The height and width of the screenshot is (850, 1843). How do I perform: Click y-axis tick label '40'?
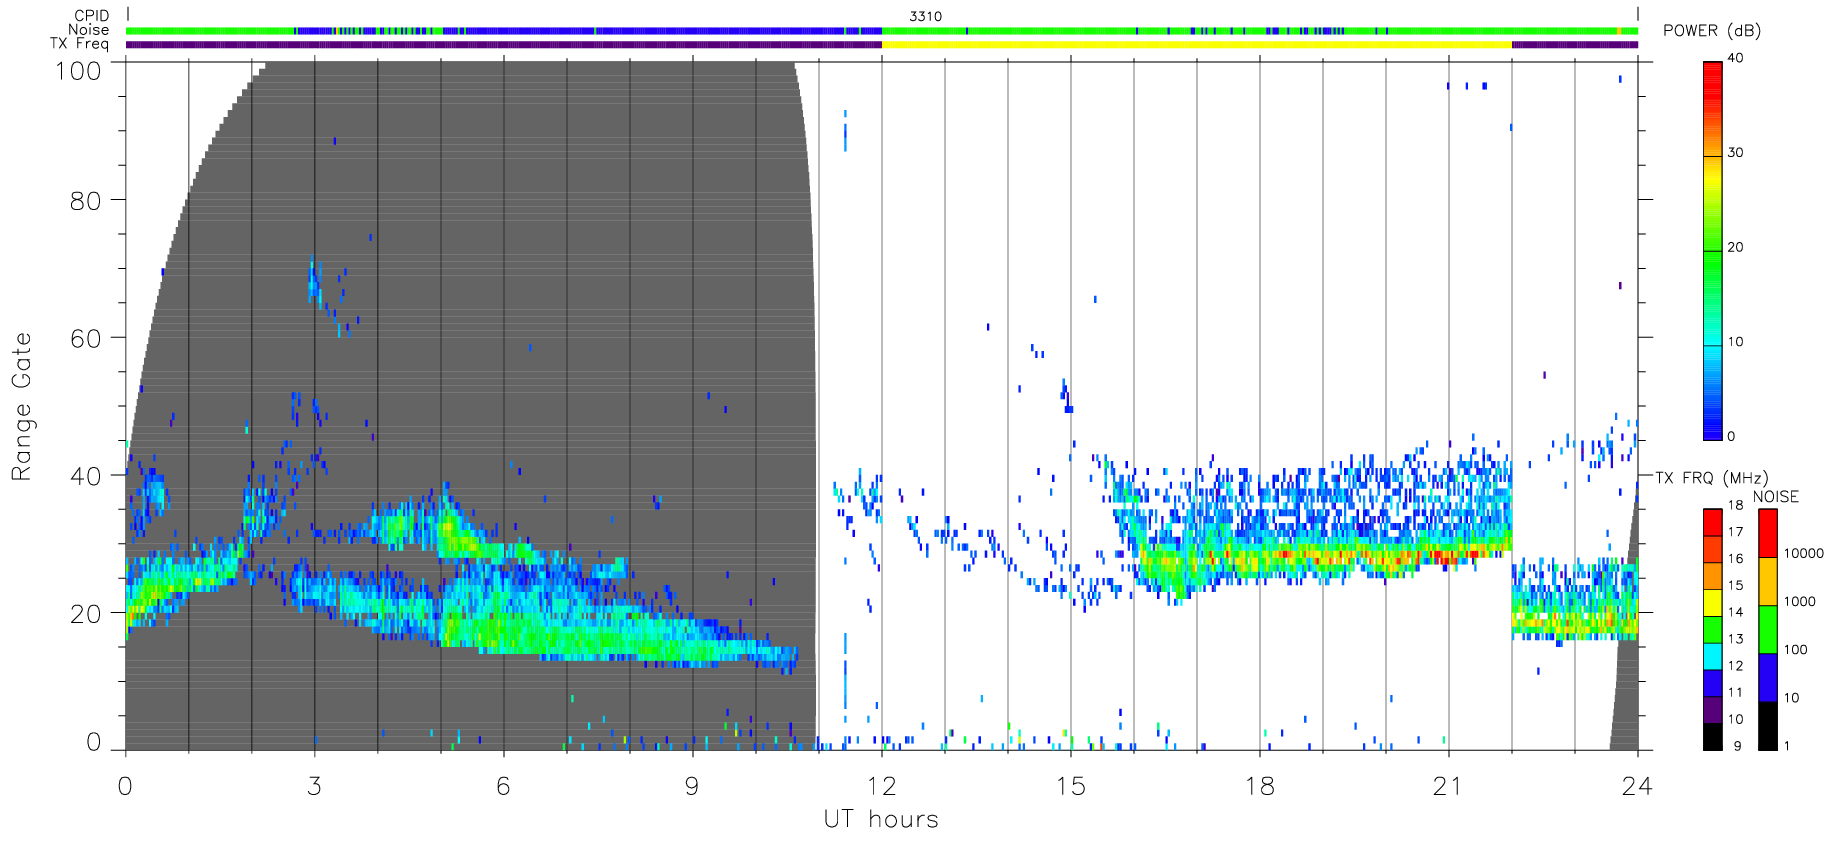coord(86,477)
